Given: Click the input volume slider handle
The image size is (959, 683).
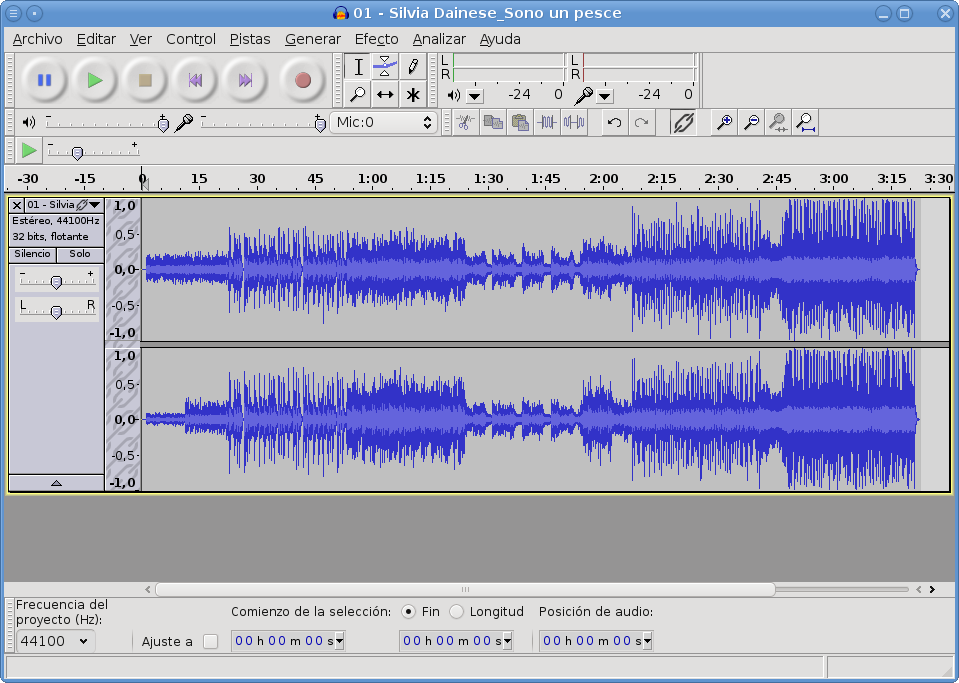Looking at the screenshot, I should coord(320,124).
